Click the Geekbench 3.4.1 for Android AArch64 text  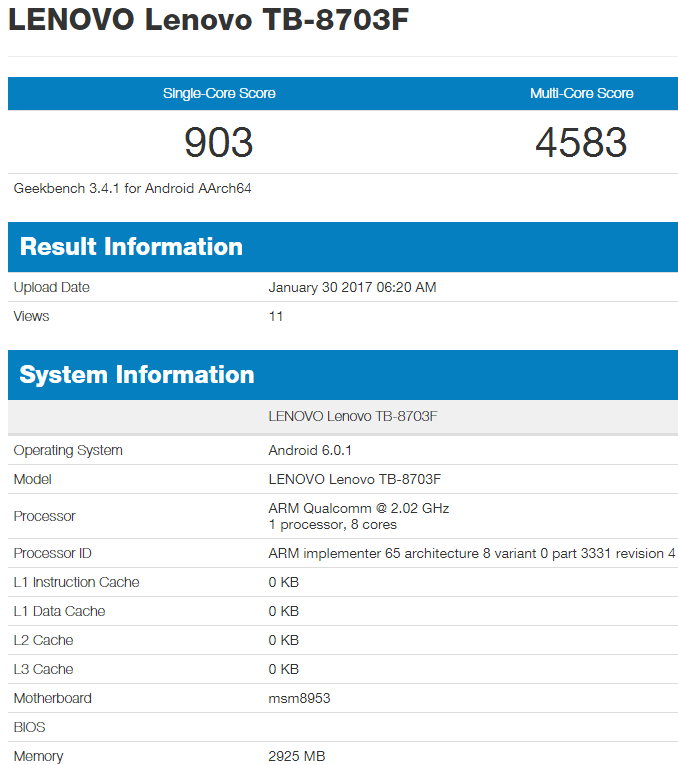[132, 188]
